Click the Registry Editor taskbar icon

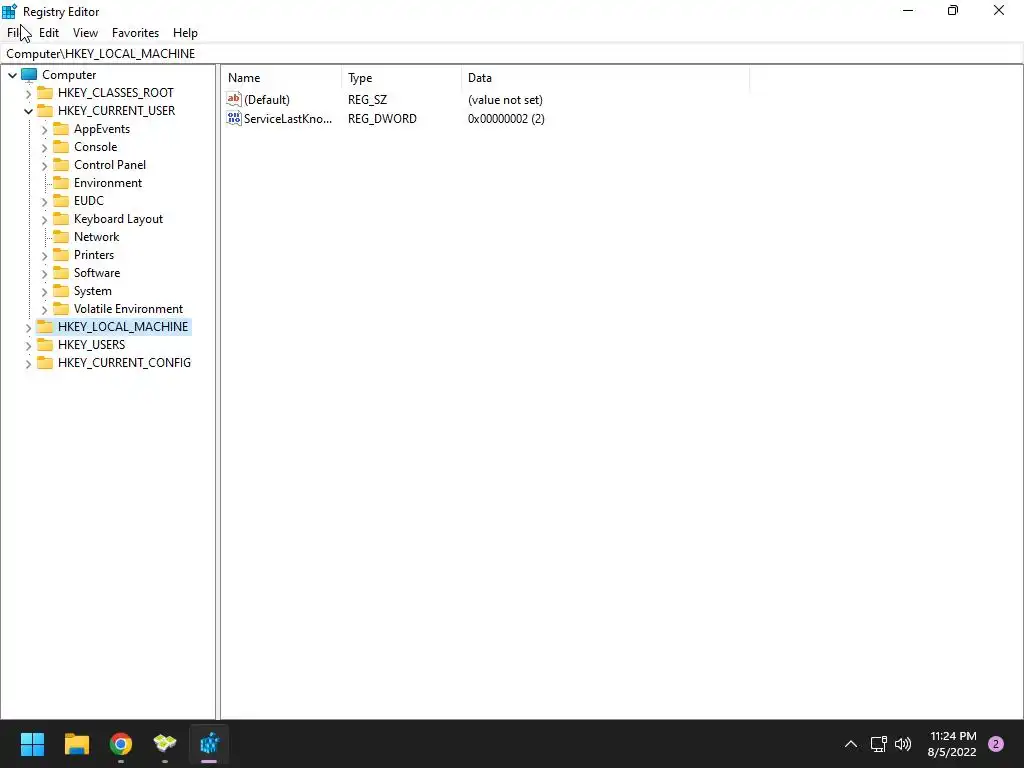[x=209, y=744]
